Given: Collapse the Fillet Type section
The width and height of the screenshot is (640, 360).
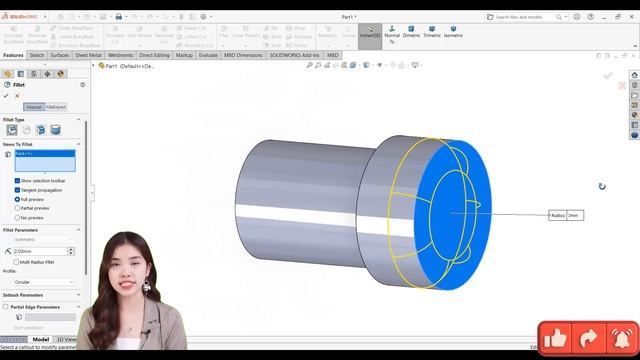Looking at the screenshot, I should pos(78,120).
